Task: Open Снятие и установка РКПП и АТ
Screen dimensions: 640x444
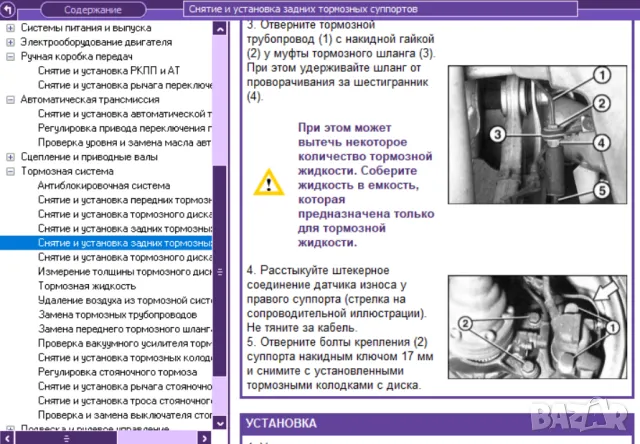Action: click(x=108, y=72)
